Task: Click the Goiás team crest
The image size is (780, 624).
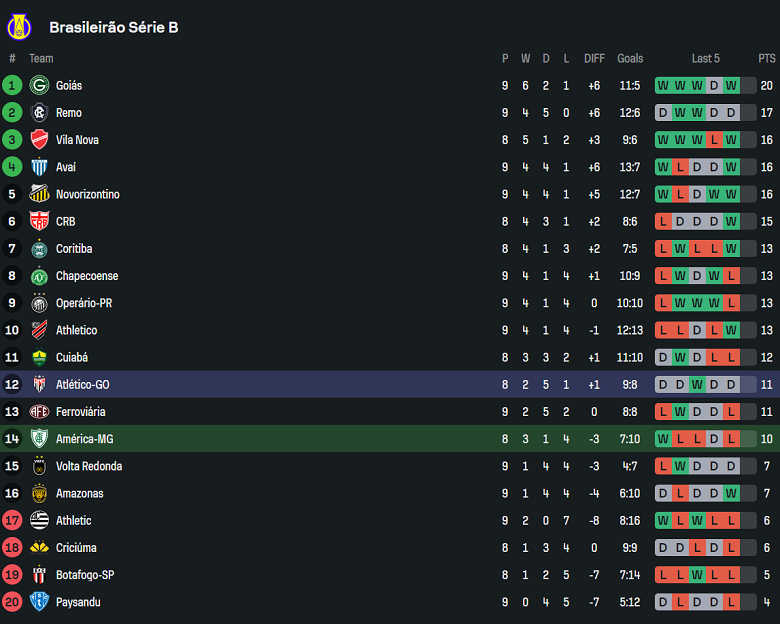Action: click(x=39, y=86)
